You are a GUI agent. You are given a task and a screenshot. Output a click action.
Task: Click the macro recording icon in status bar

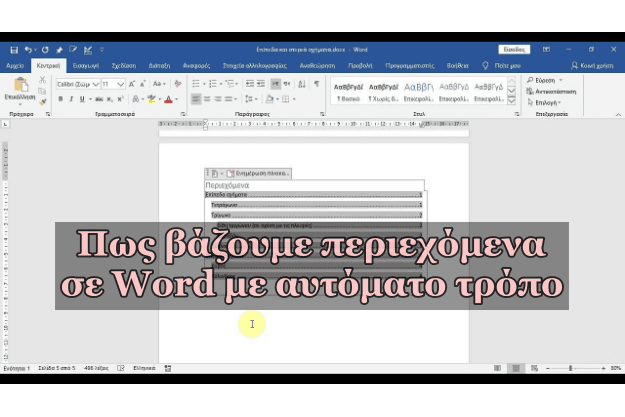[x=168, y=368]
